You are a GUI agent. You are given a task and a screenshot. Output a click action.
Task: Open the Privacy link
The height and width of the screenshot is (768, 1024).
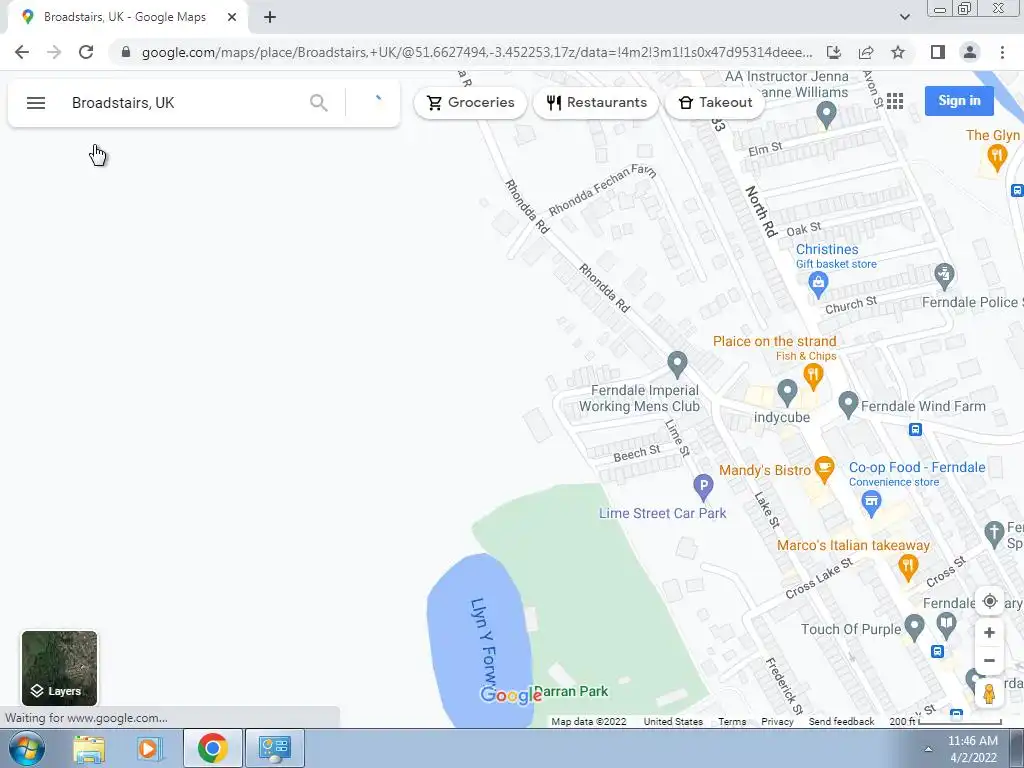pos(777,721)
